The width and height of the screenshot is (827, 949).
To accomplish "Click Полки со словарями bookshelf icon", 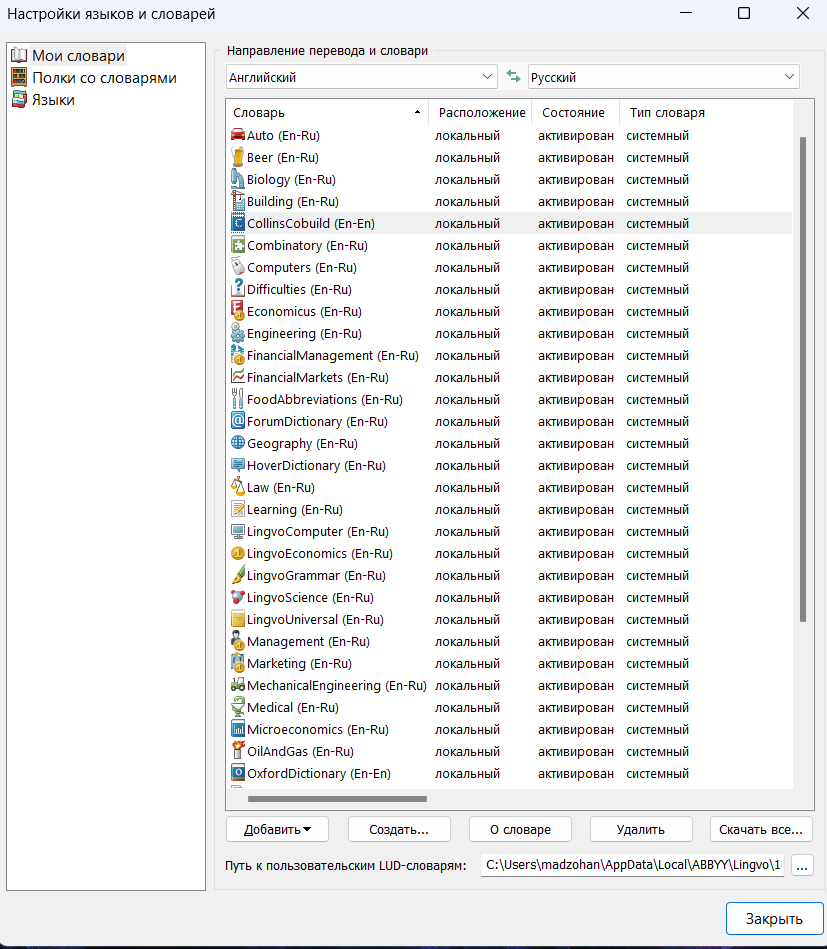I will pos(19,77).
